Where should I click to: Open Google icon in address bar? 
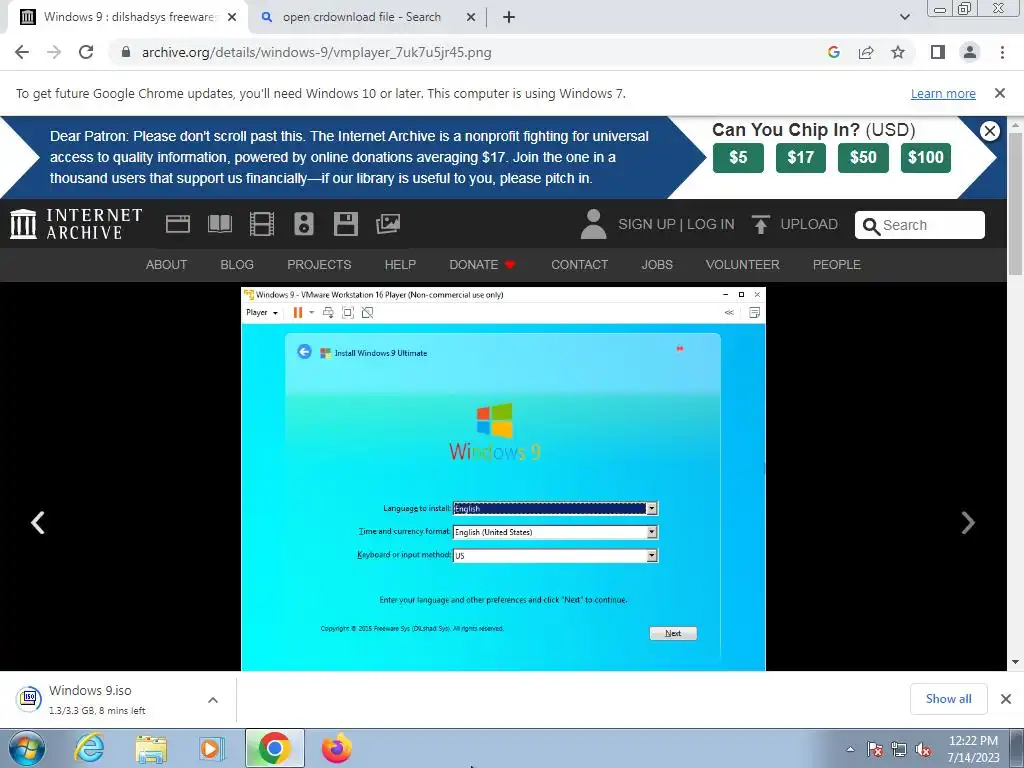pos(833,52)
